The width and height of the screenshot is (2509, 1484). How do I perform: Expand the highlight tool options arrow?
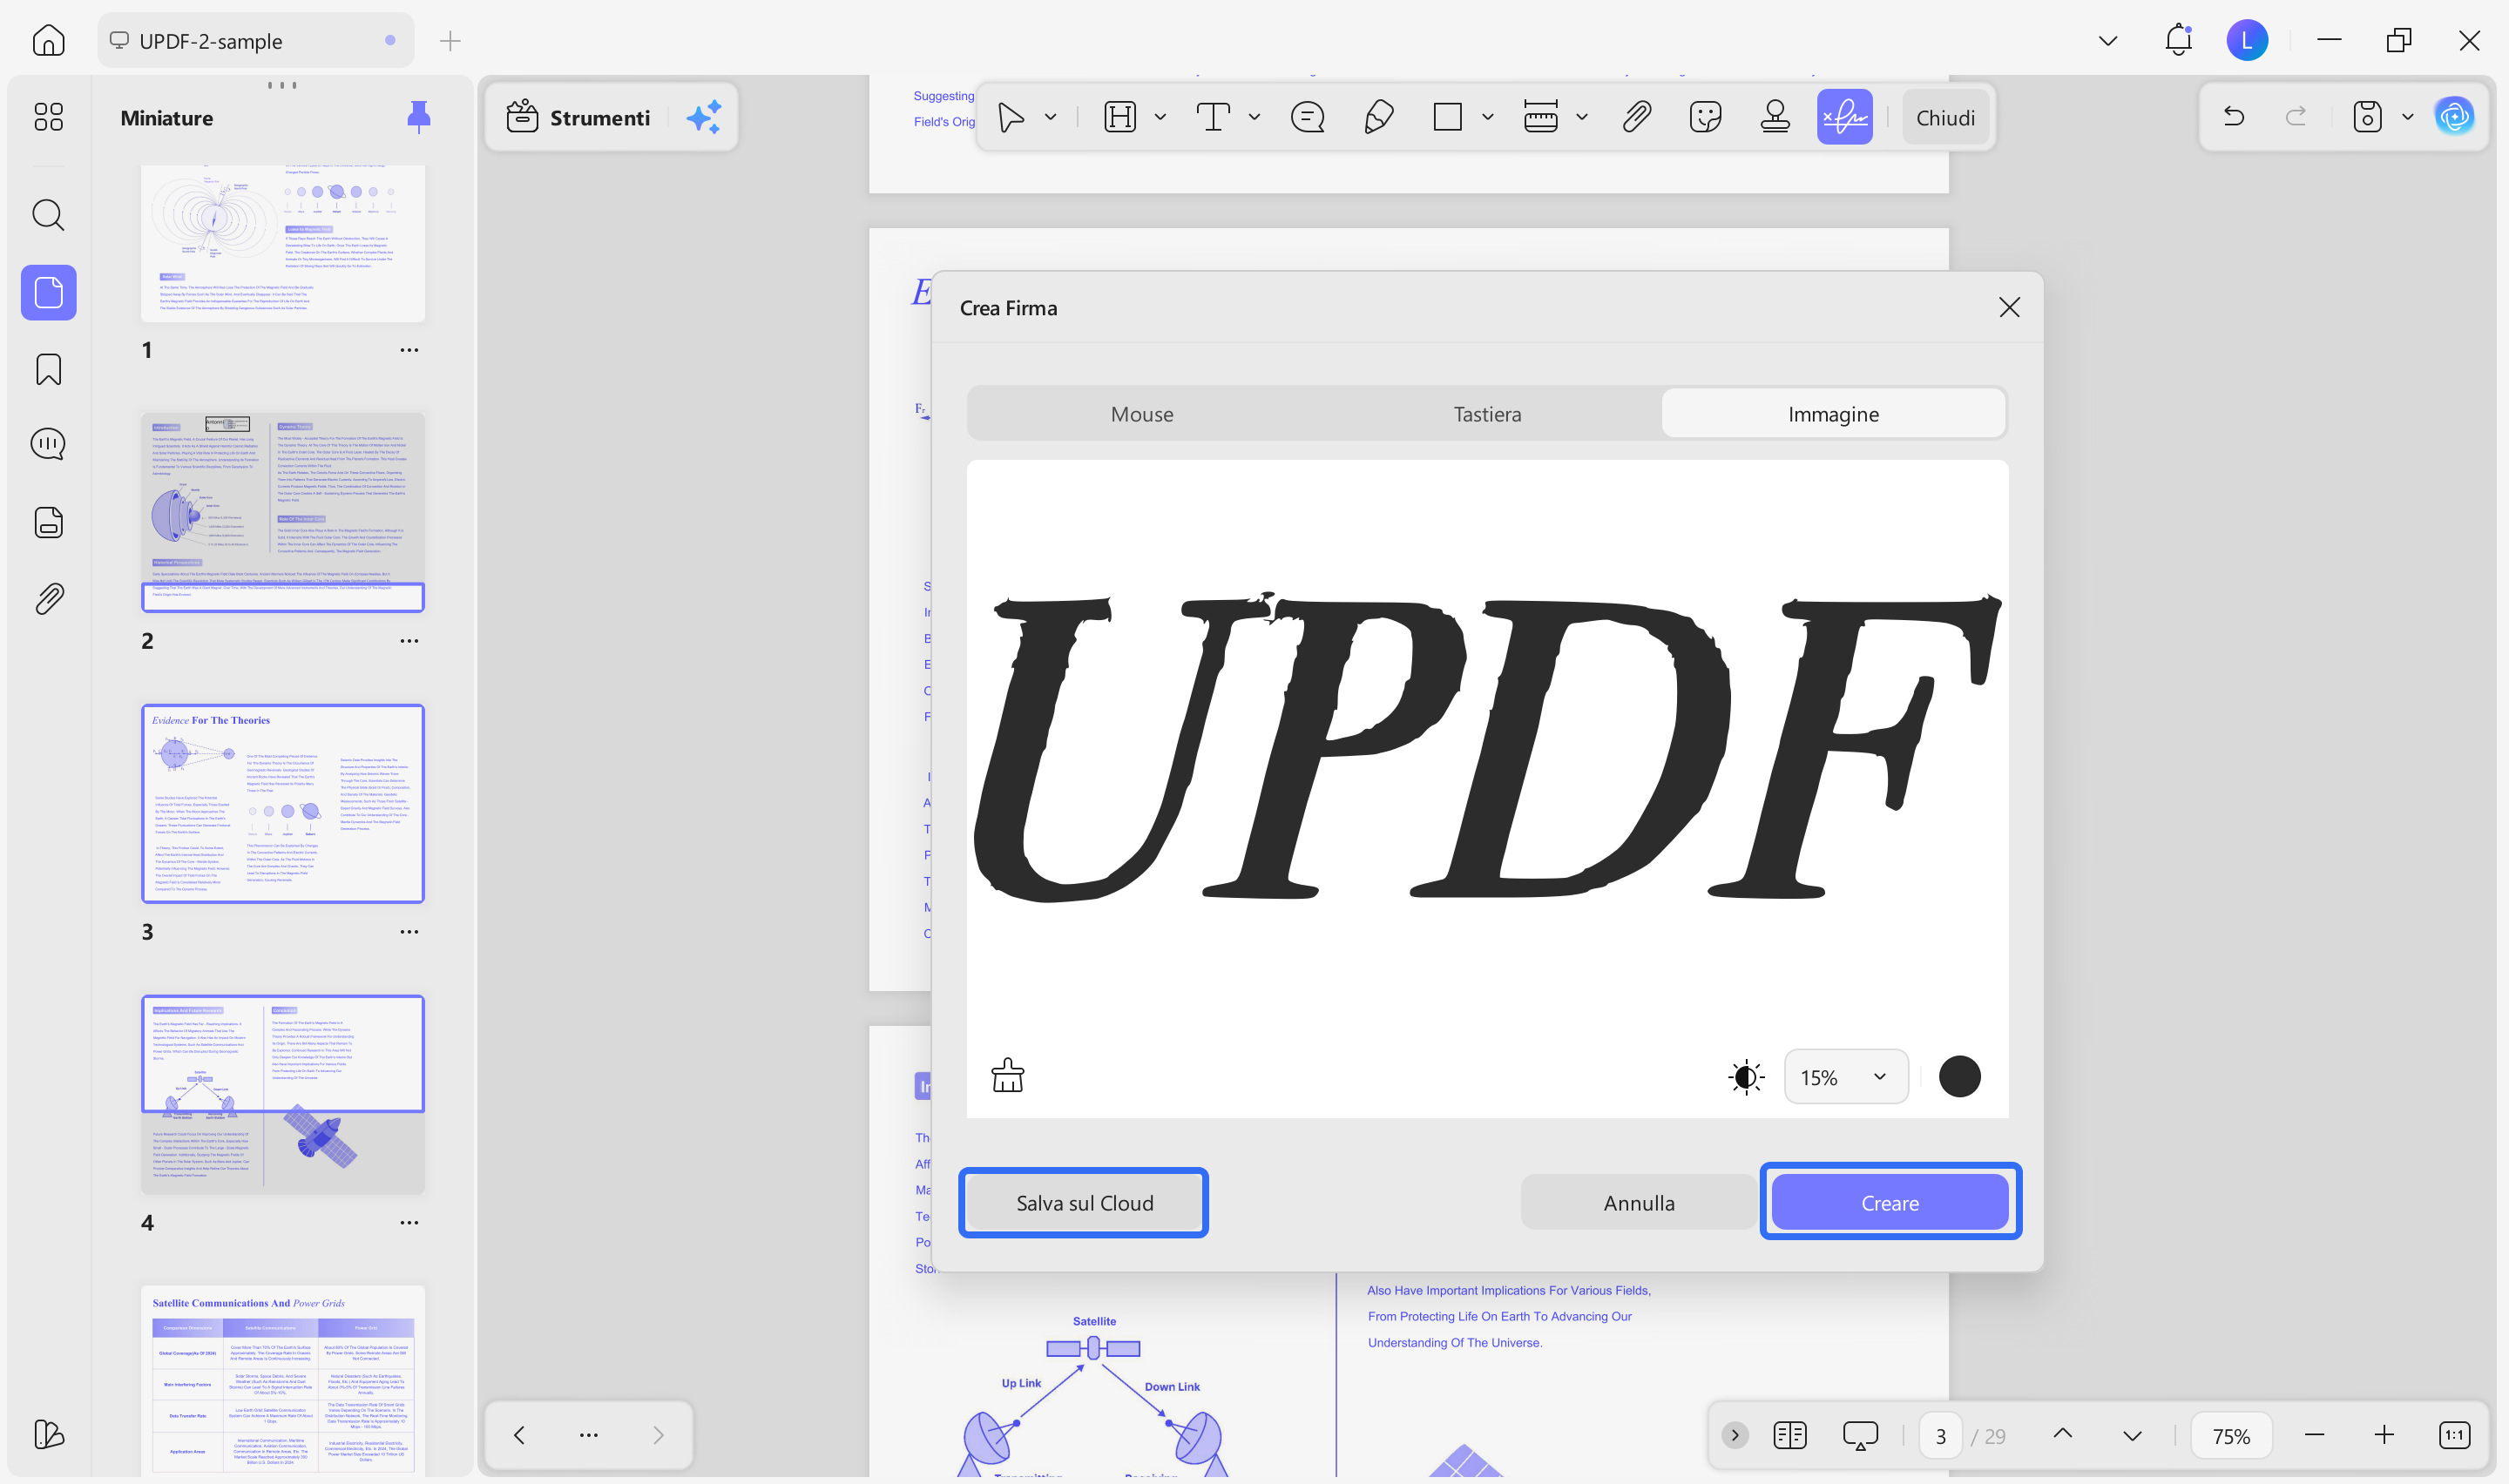tap(1160, 117)
